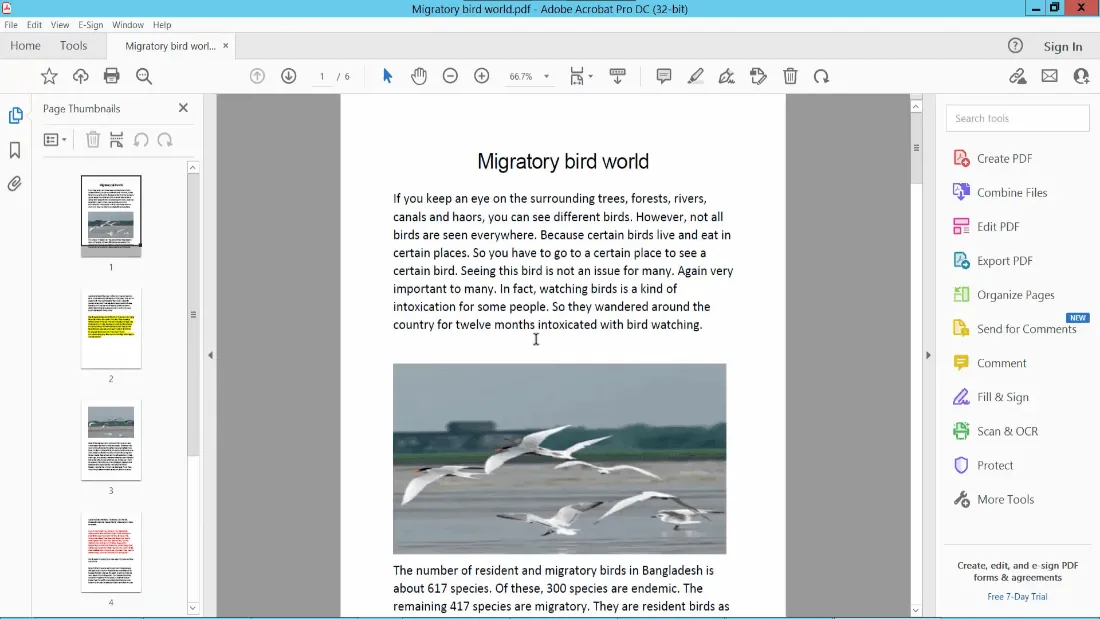Add a sticky note comment
This screenshot has width=1100, height=619.
point(663,76)
